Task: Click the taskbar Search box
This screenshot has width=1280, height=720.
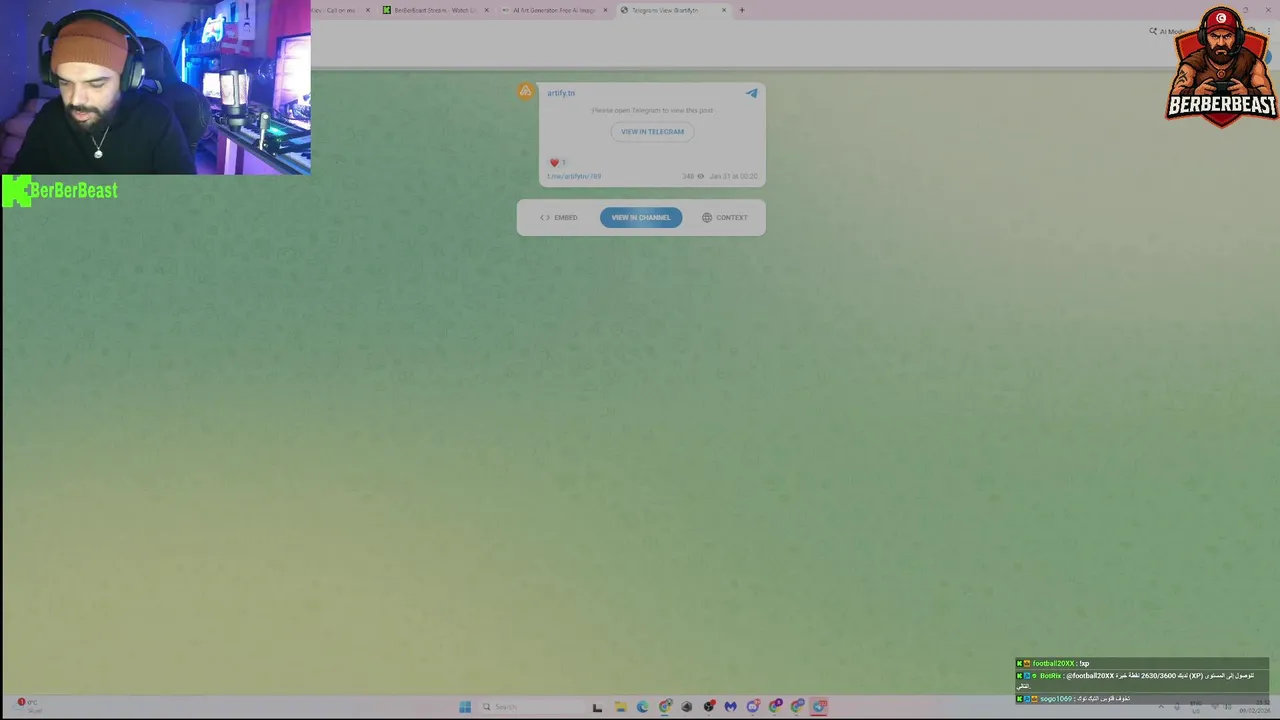Action: [531, 707]
